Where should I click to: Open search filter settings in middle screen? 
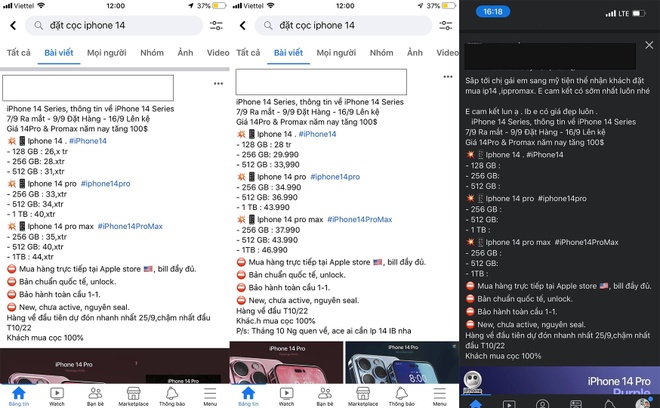[x=445, y=26]
